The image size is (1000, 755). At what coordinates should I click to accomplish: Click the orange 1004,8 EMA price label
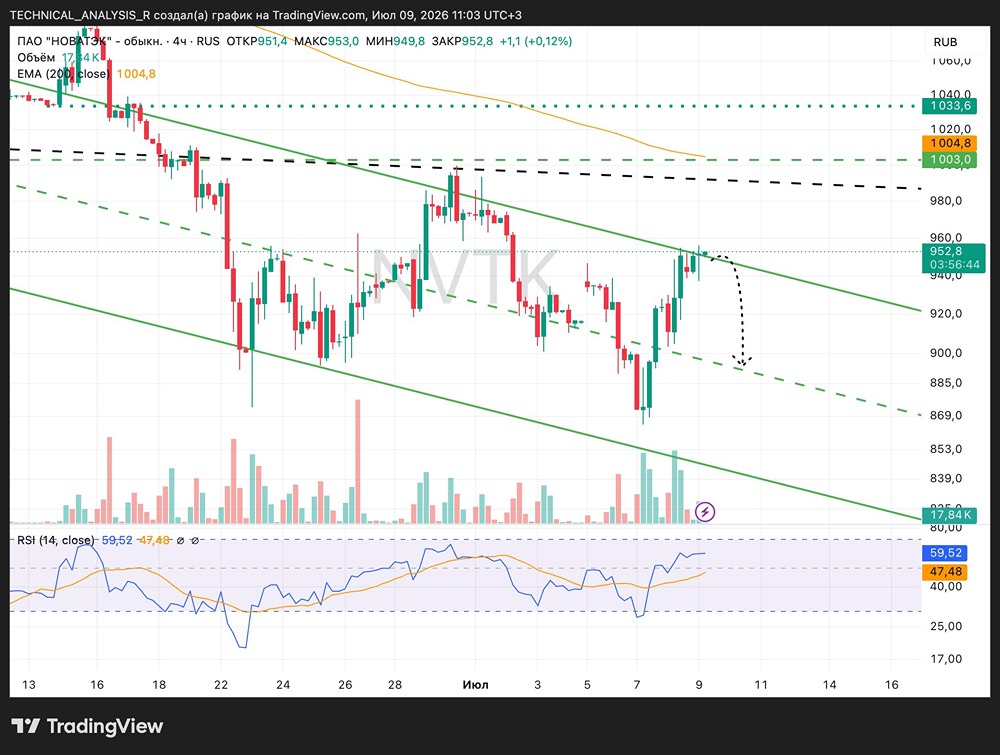pyautogui.click(x=950, y=143)
